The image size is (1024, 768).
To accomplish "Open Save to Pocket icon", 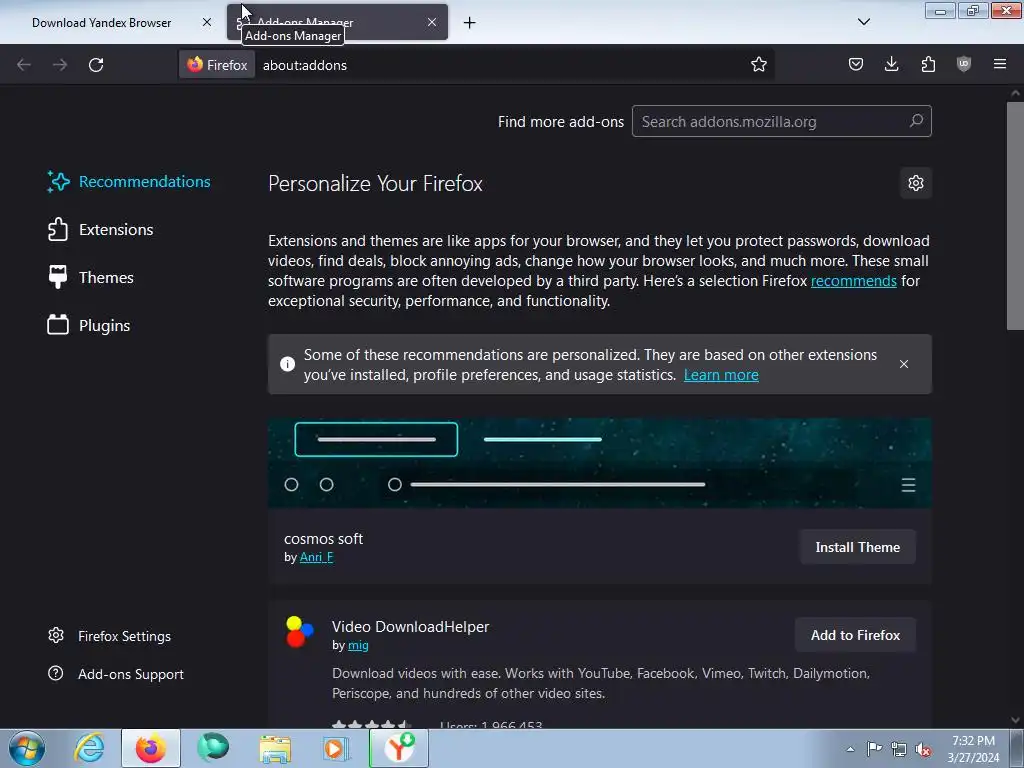I will tap(856, 64).
